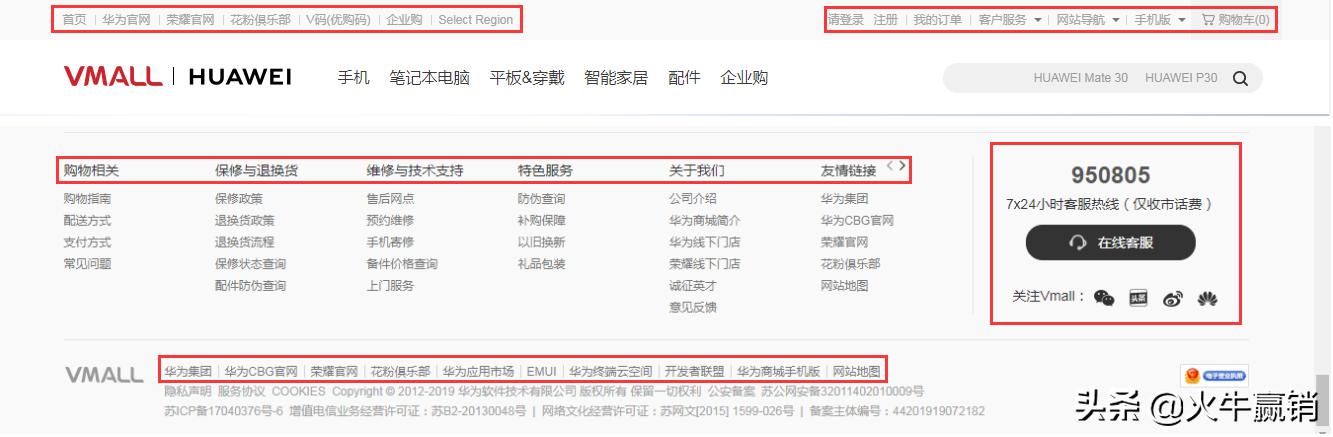Open the 补购保障 link
Image resolution: width=1333 pixels, height=437 pixels.
[x=541, y=221]
